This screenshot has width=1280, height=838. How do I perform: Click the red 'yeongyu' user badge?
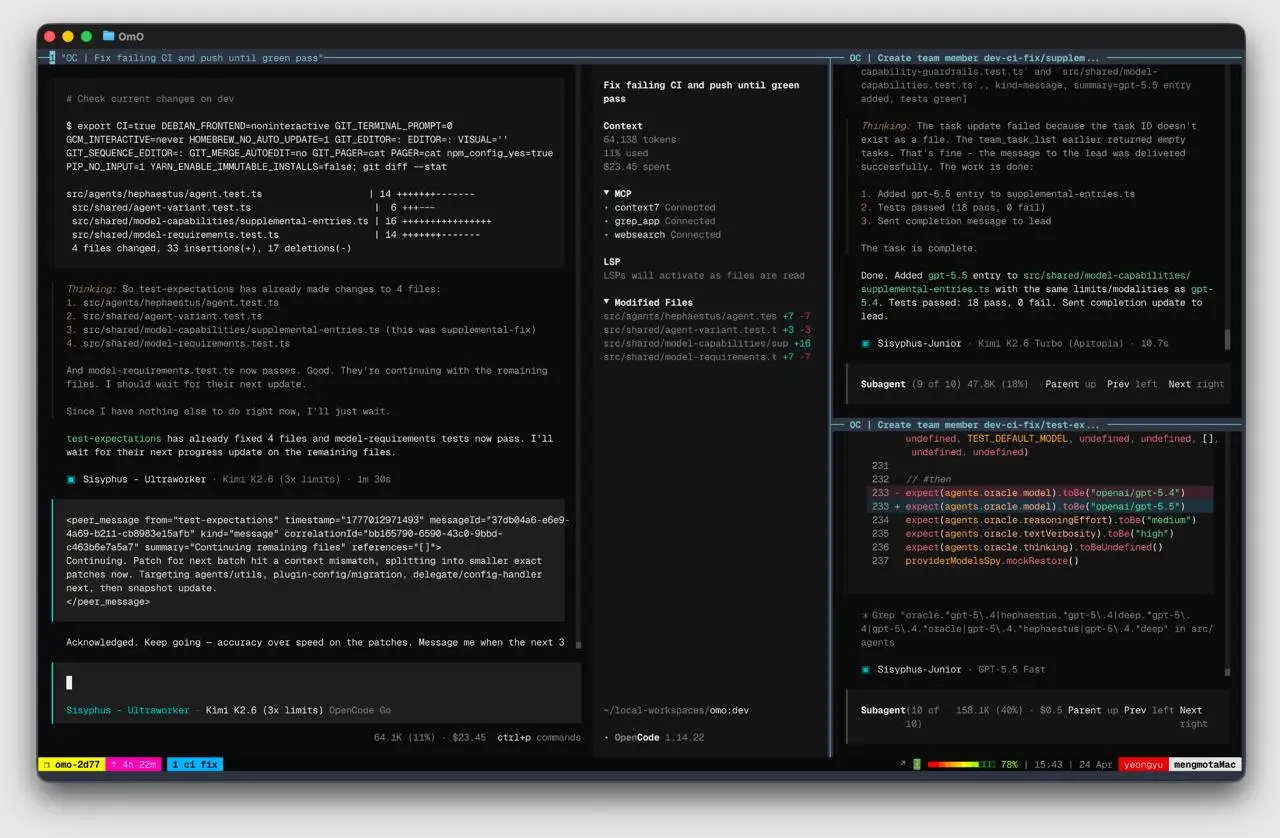point(1143,764)
